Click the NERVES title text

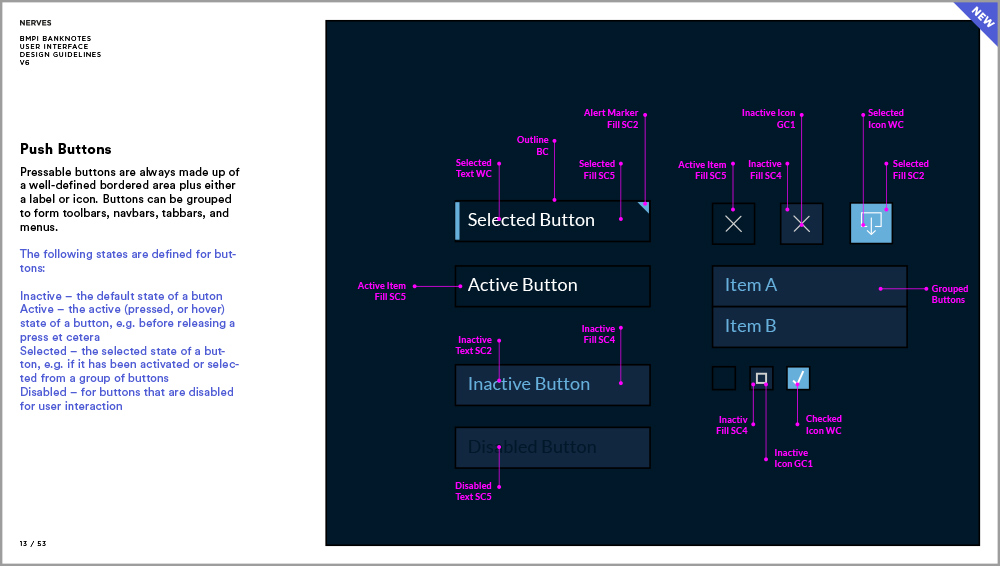click(x=35, y=22)
